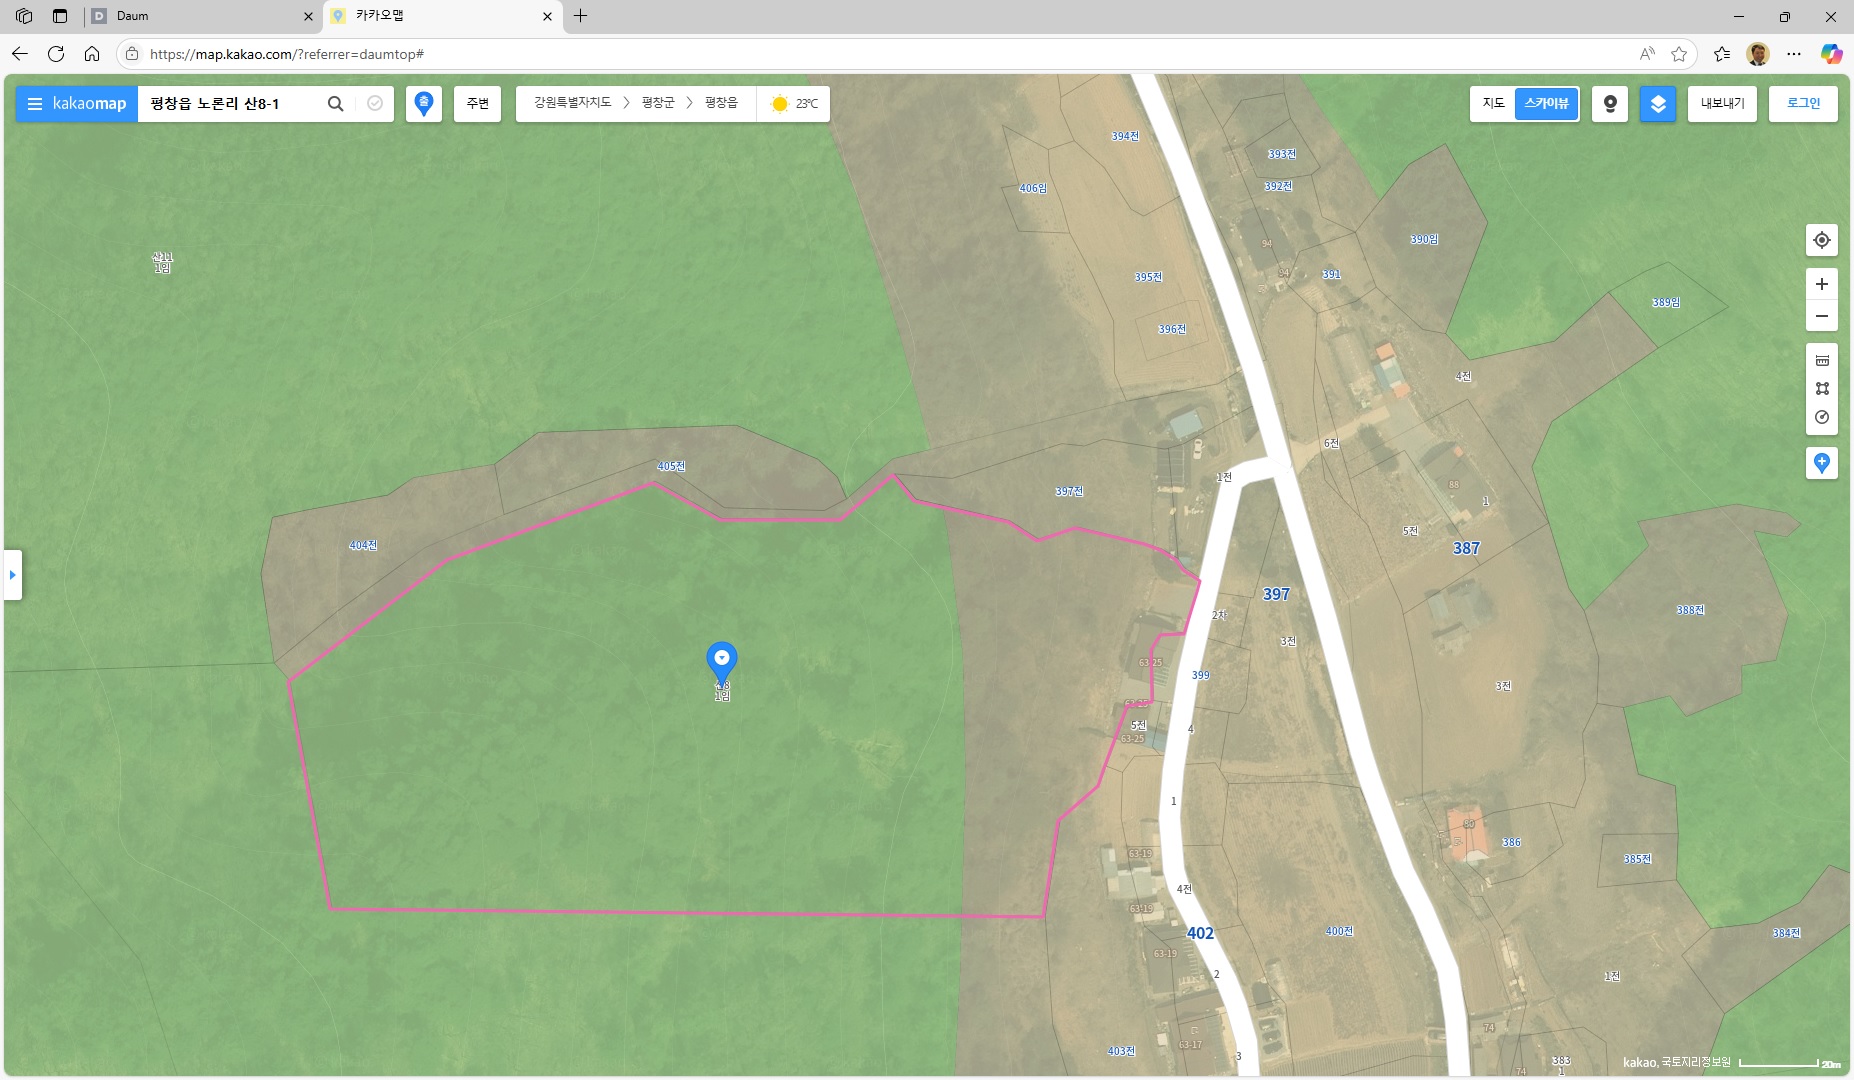Toggle the map layers overlay button
Image resolution: width=1854 pixels, height=1080 pixels.
click(1657, 104)
